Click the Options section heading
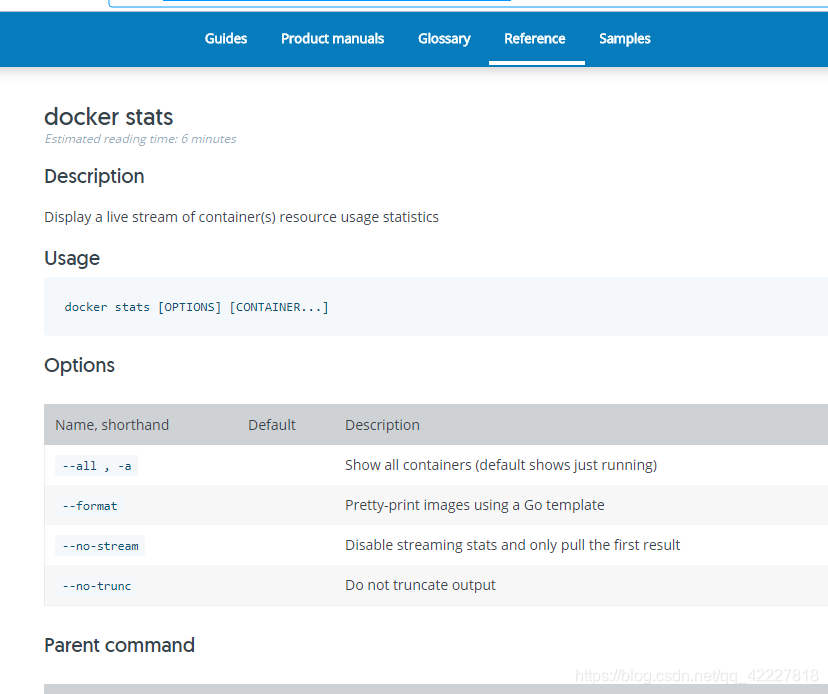 80,365
